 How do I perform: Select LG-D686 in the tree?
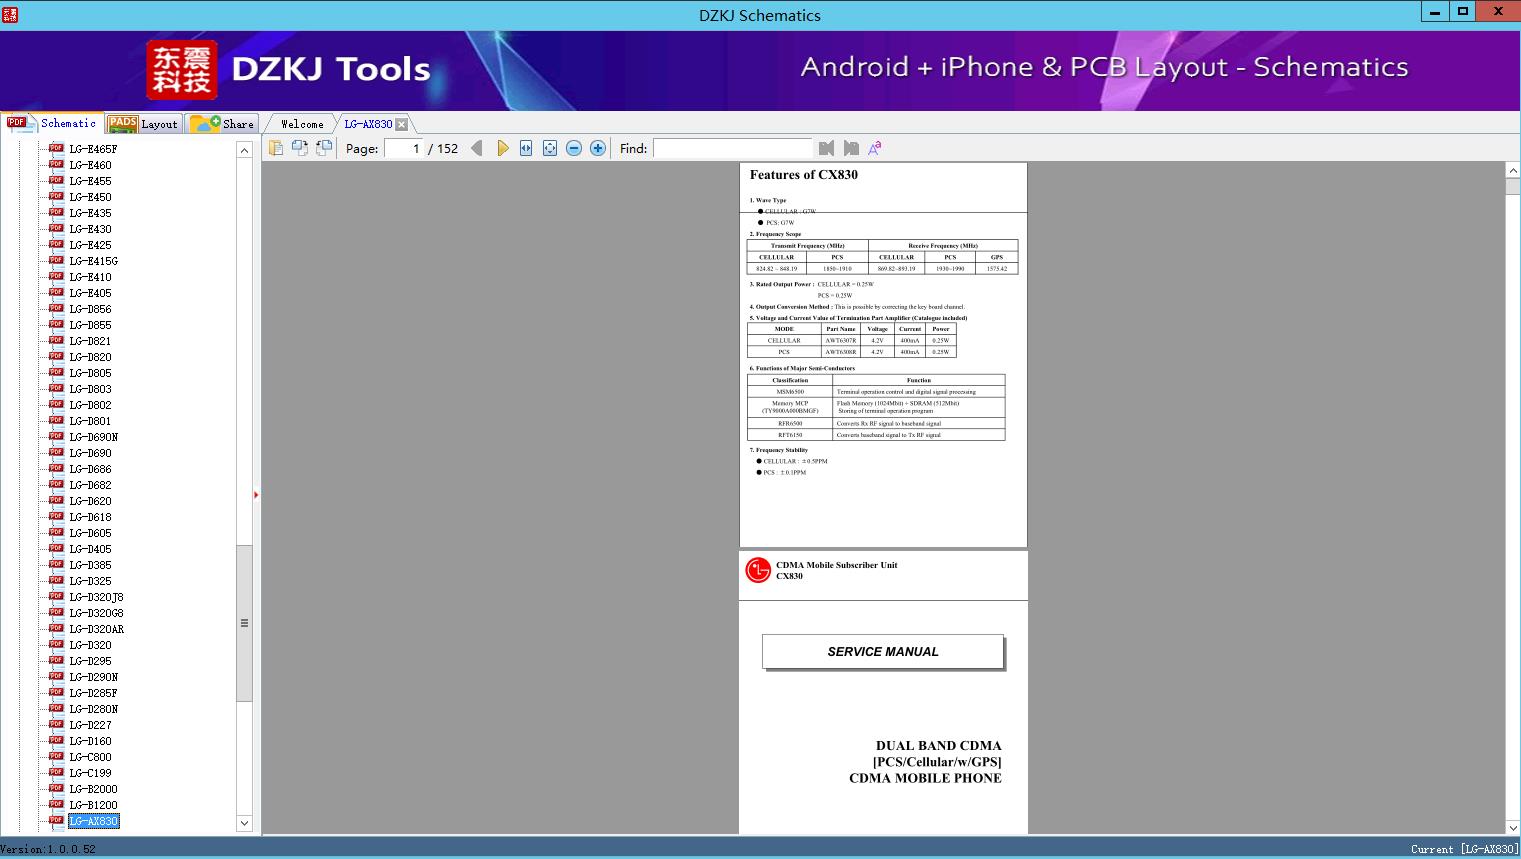(x=90, y=469)
